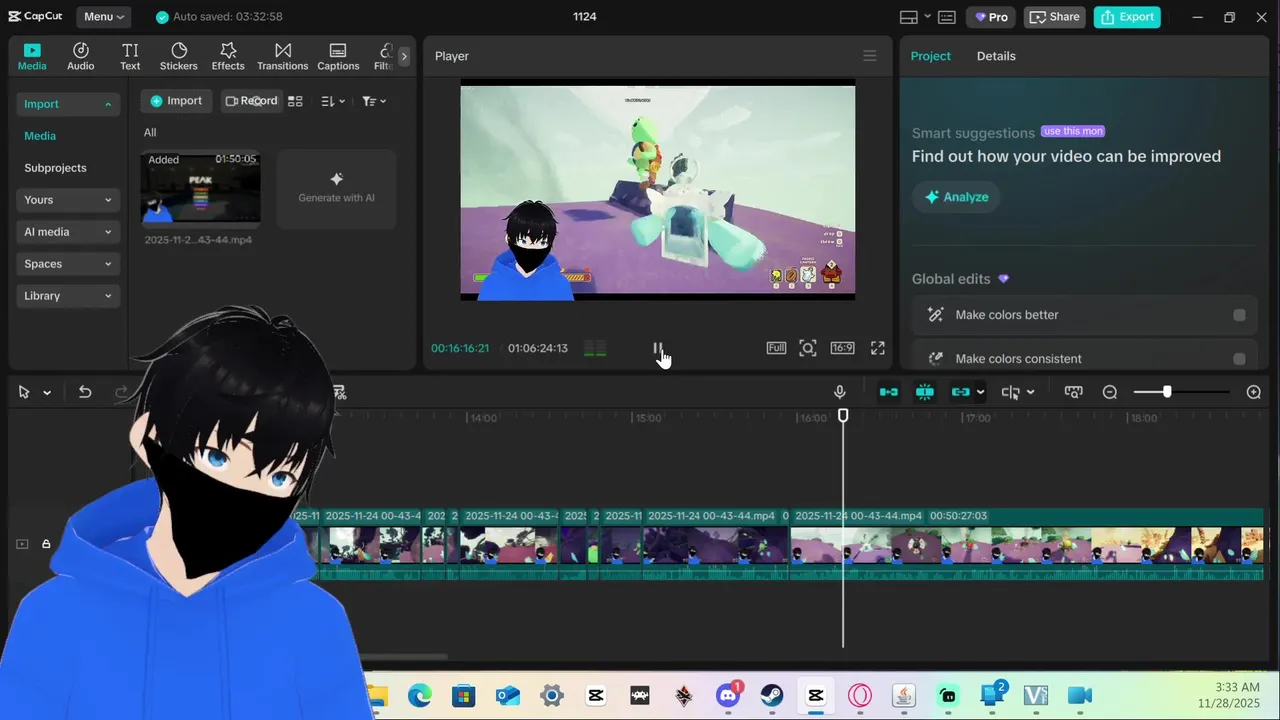Image resolution: width=1280 pixels, height=720 pixels.
Task: Select the clip labeled 00:50:27:03
Action: pos(1027,545)
